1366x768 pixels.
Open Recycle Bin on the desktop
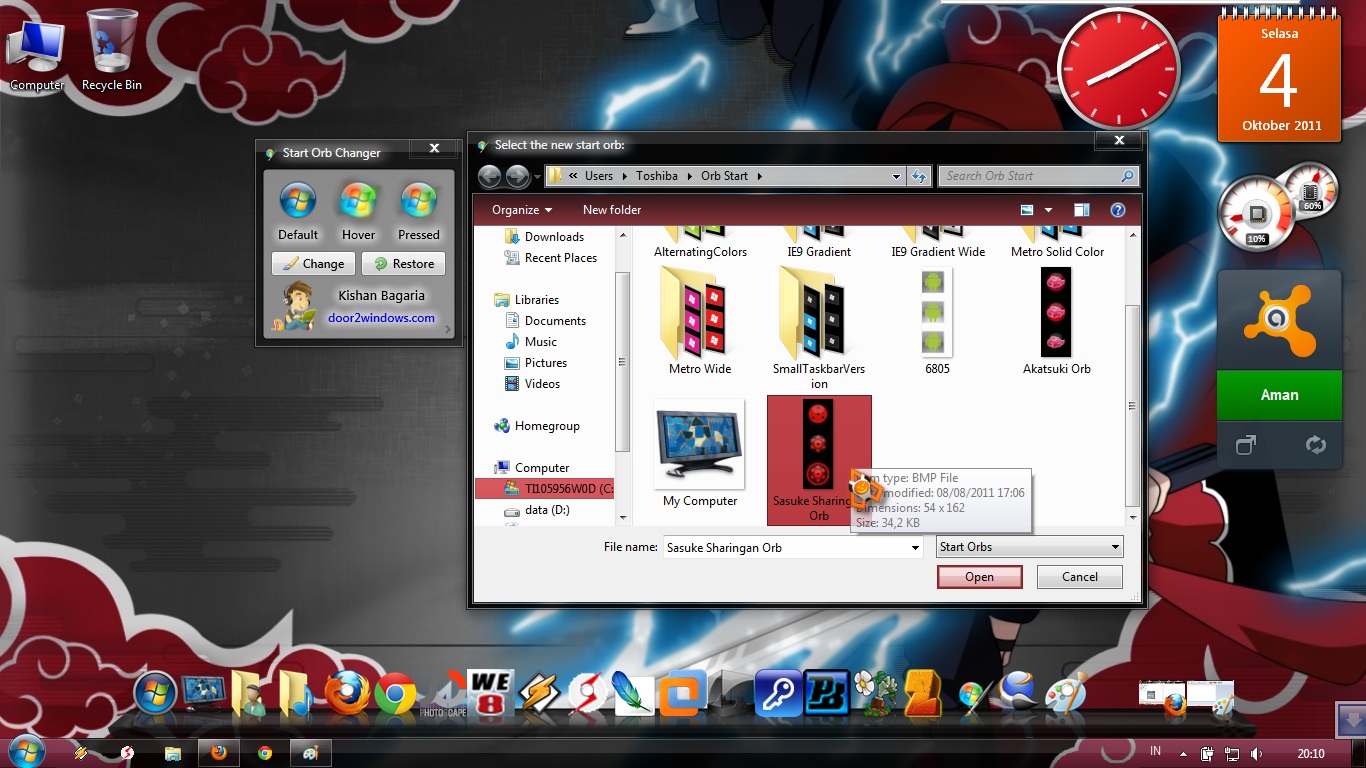[x=112, y=50]
